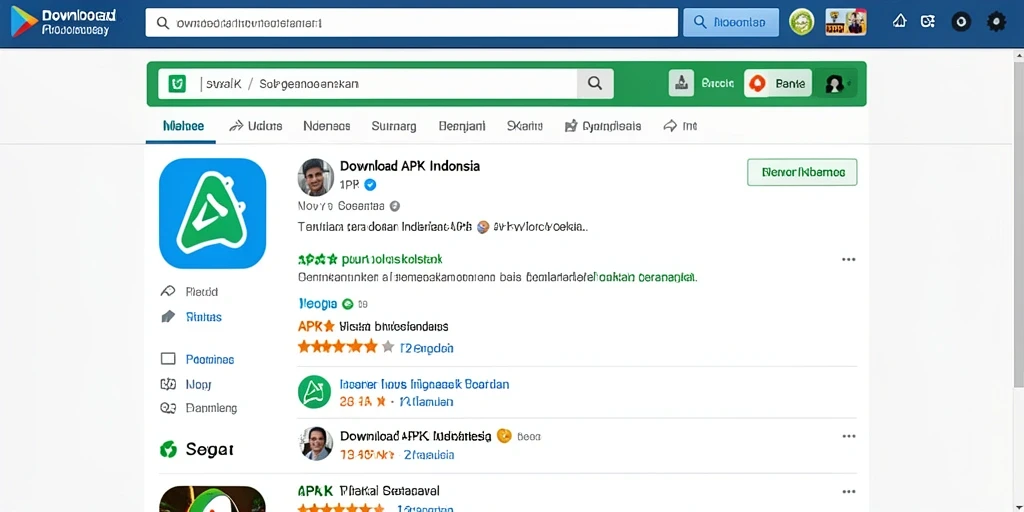Image resolution: width=1024 pixels, height=512 pixels.
Task: Click the gold coin badge beside Download APK Indanesia
Action: (x=504, y=436)
